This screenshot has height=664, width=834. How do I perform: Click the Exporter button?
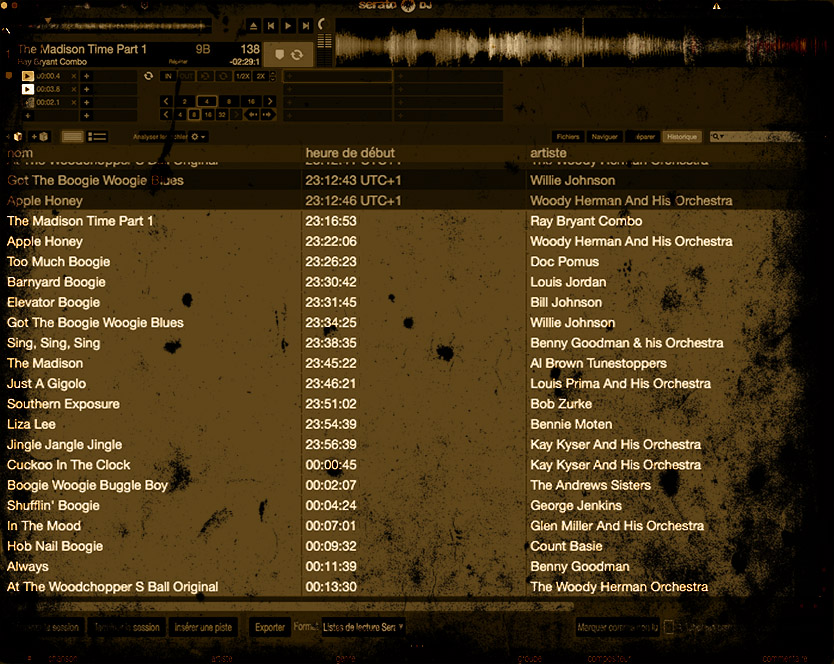point(270,627)
